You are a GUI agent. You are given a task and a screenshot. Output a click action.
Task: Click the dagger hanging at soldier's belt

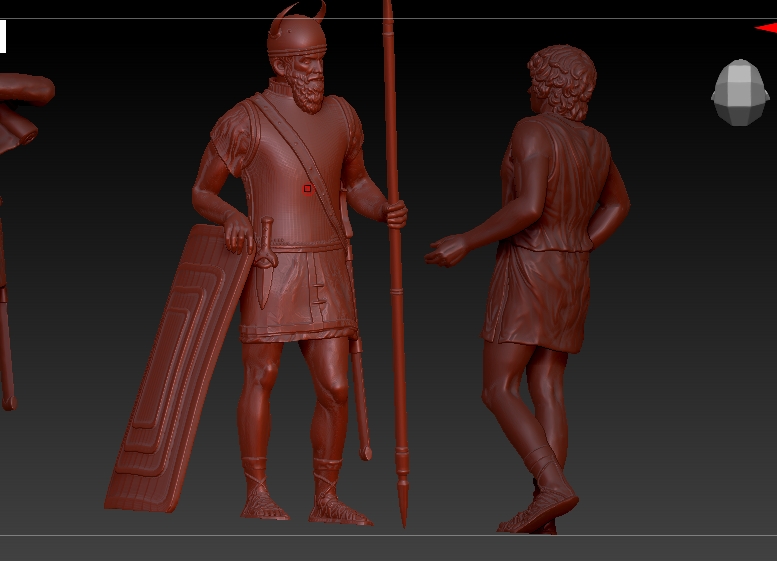(265, 262)
